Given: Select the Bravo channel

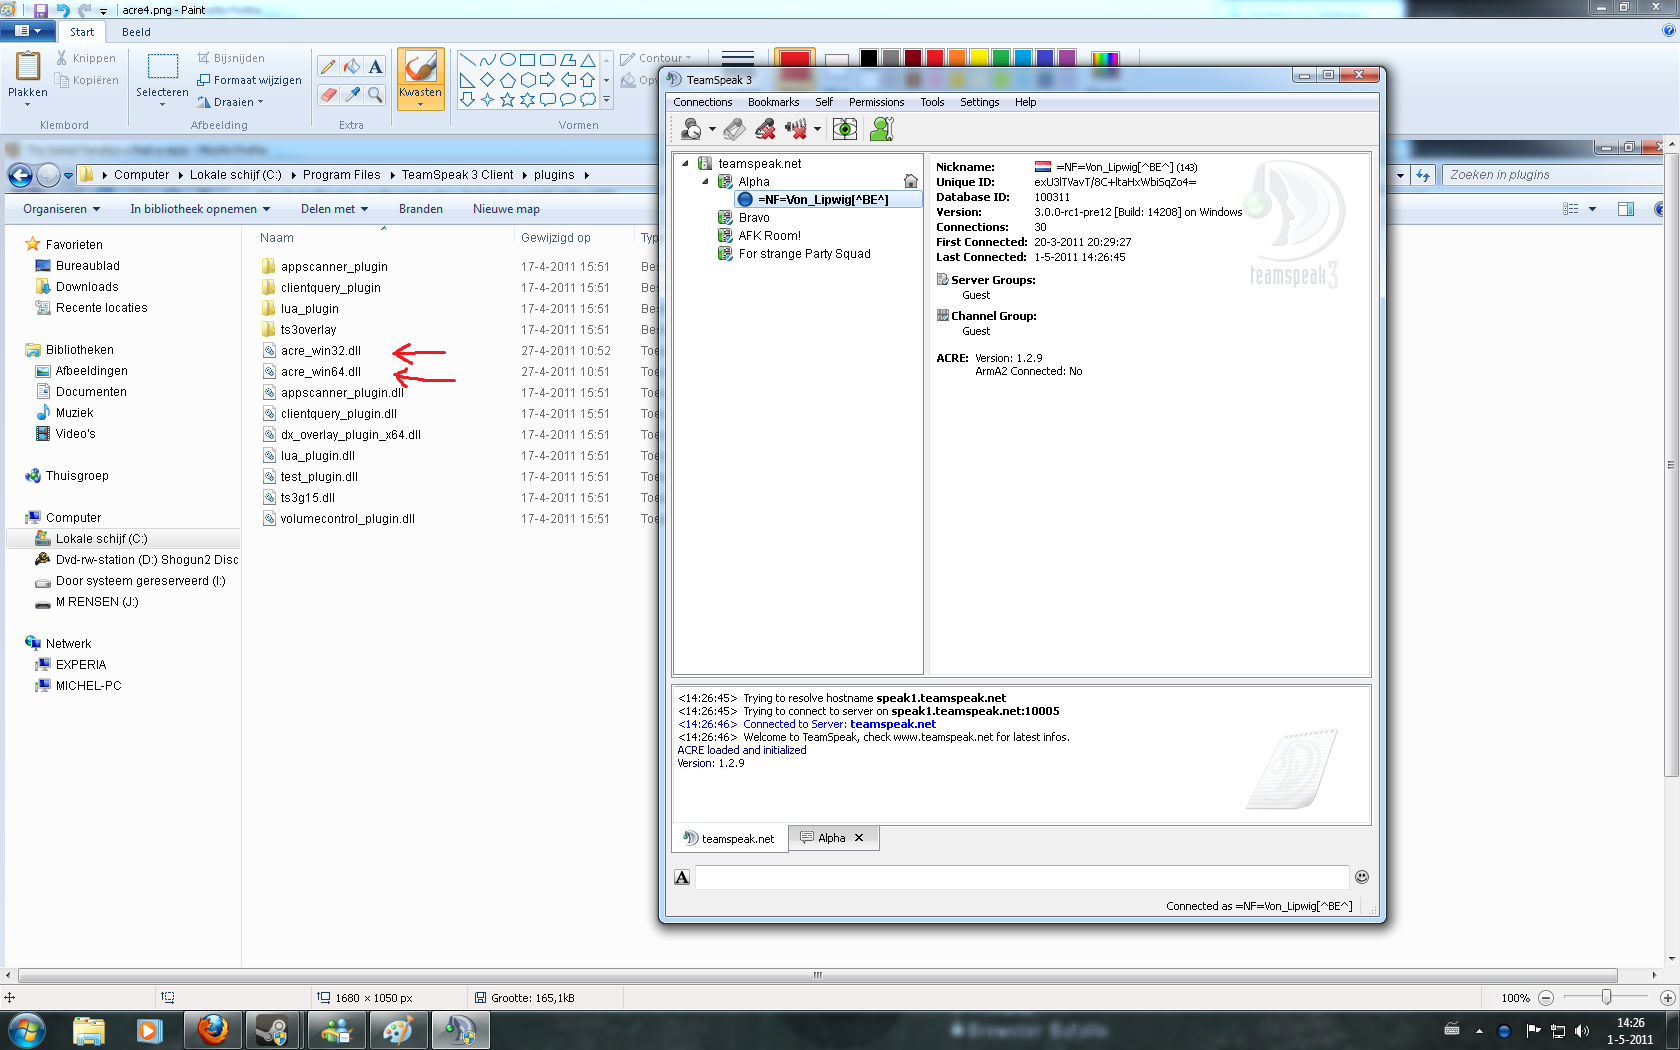Looking at the screenshot, I should (754, 217).
